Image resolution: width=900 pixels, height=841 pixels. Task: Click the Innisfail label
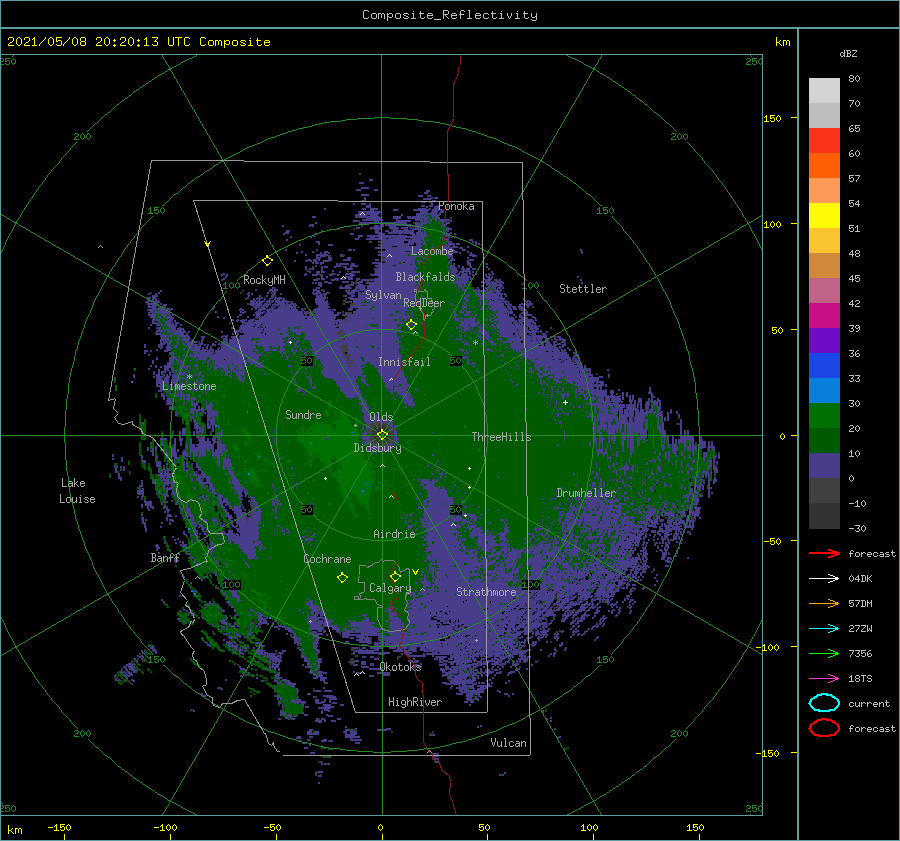404,362
